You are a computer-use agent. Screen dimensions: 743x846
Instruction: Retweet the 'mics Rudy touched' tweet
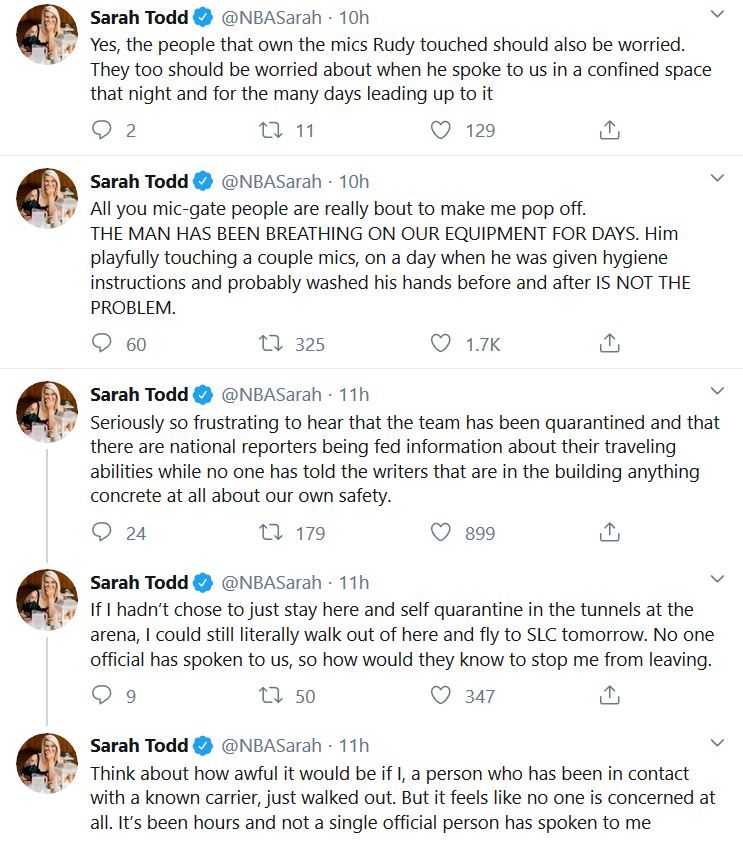[270, 130]
